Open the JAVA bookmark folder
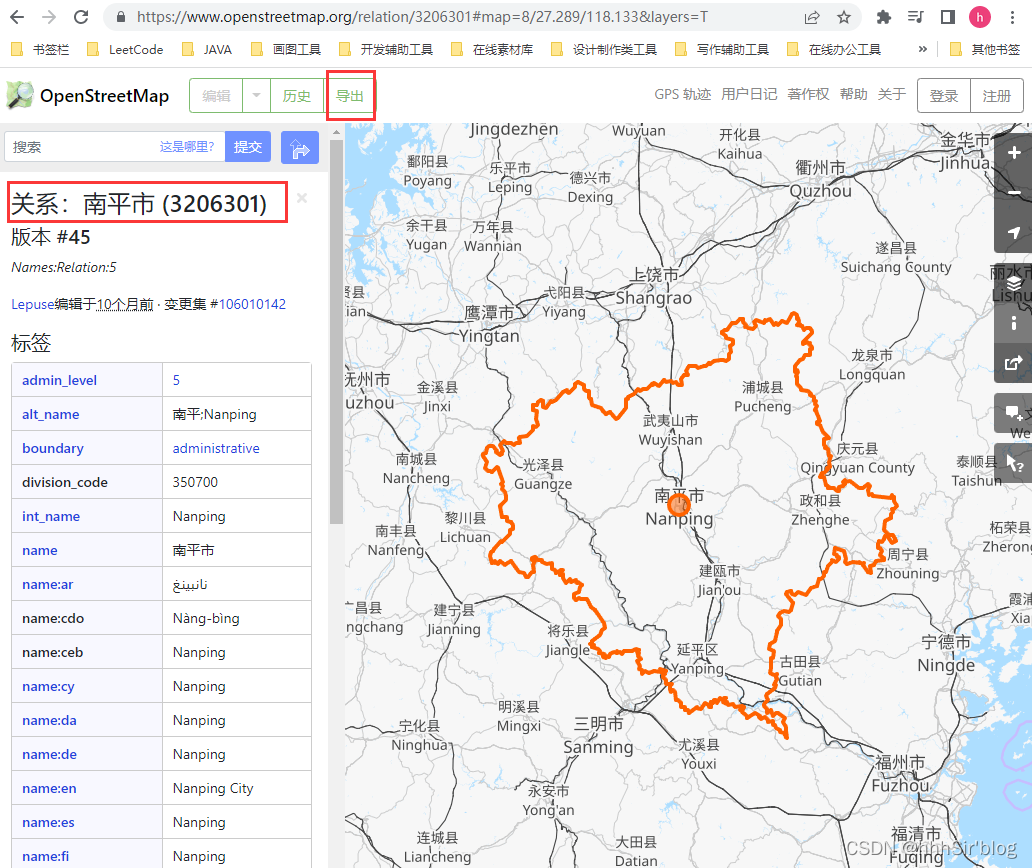Image resolution: width=1032 pixels, height=868 pixels. 207,49
